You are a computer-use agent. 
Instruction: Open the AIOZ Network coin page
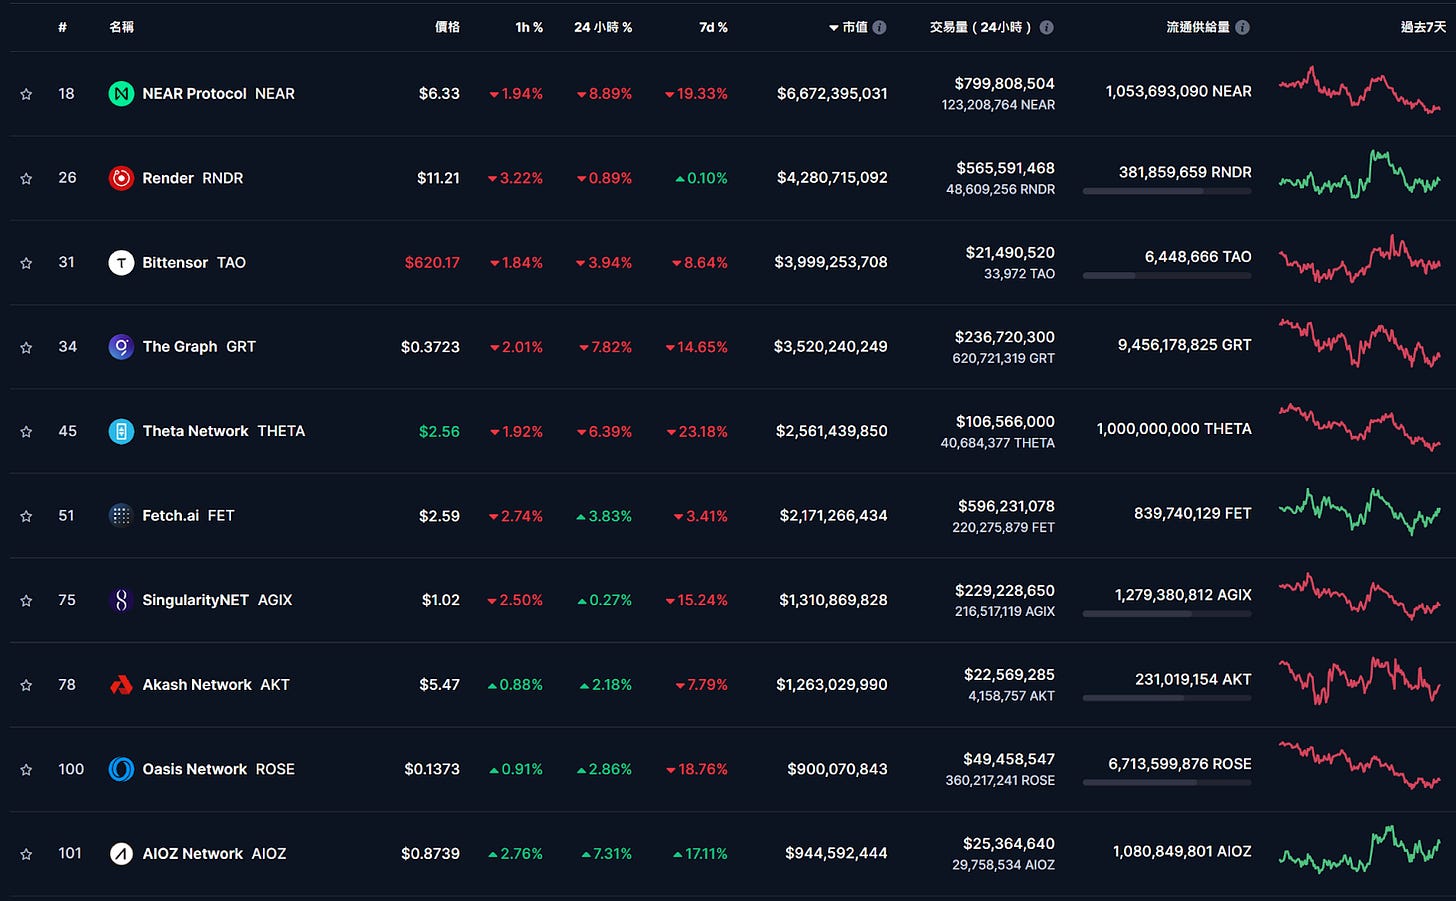pos(214,854)
